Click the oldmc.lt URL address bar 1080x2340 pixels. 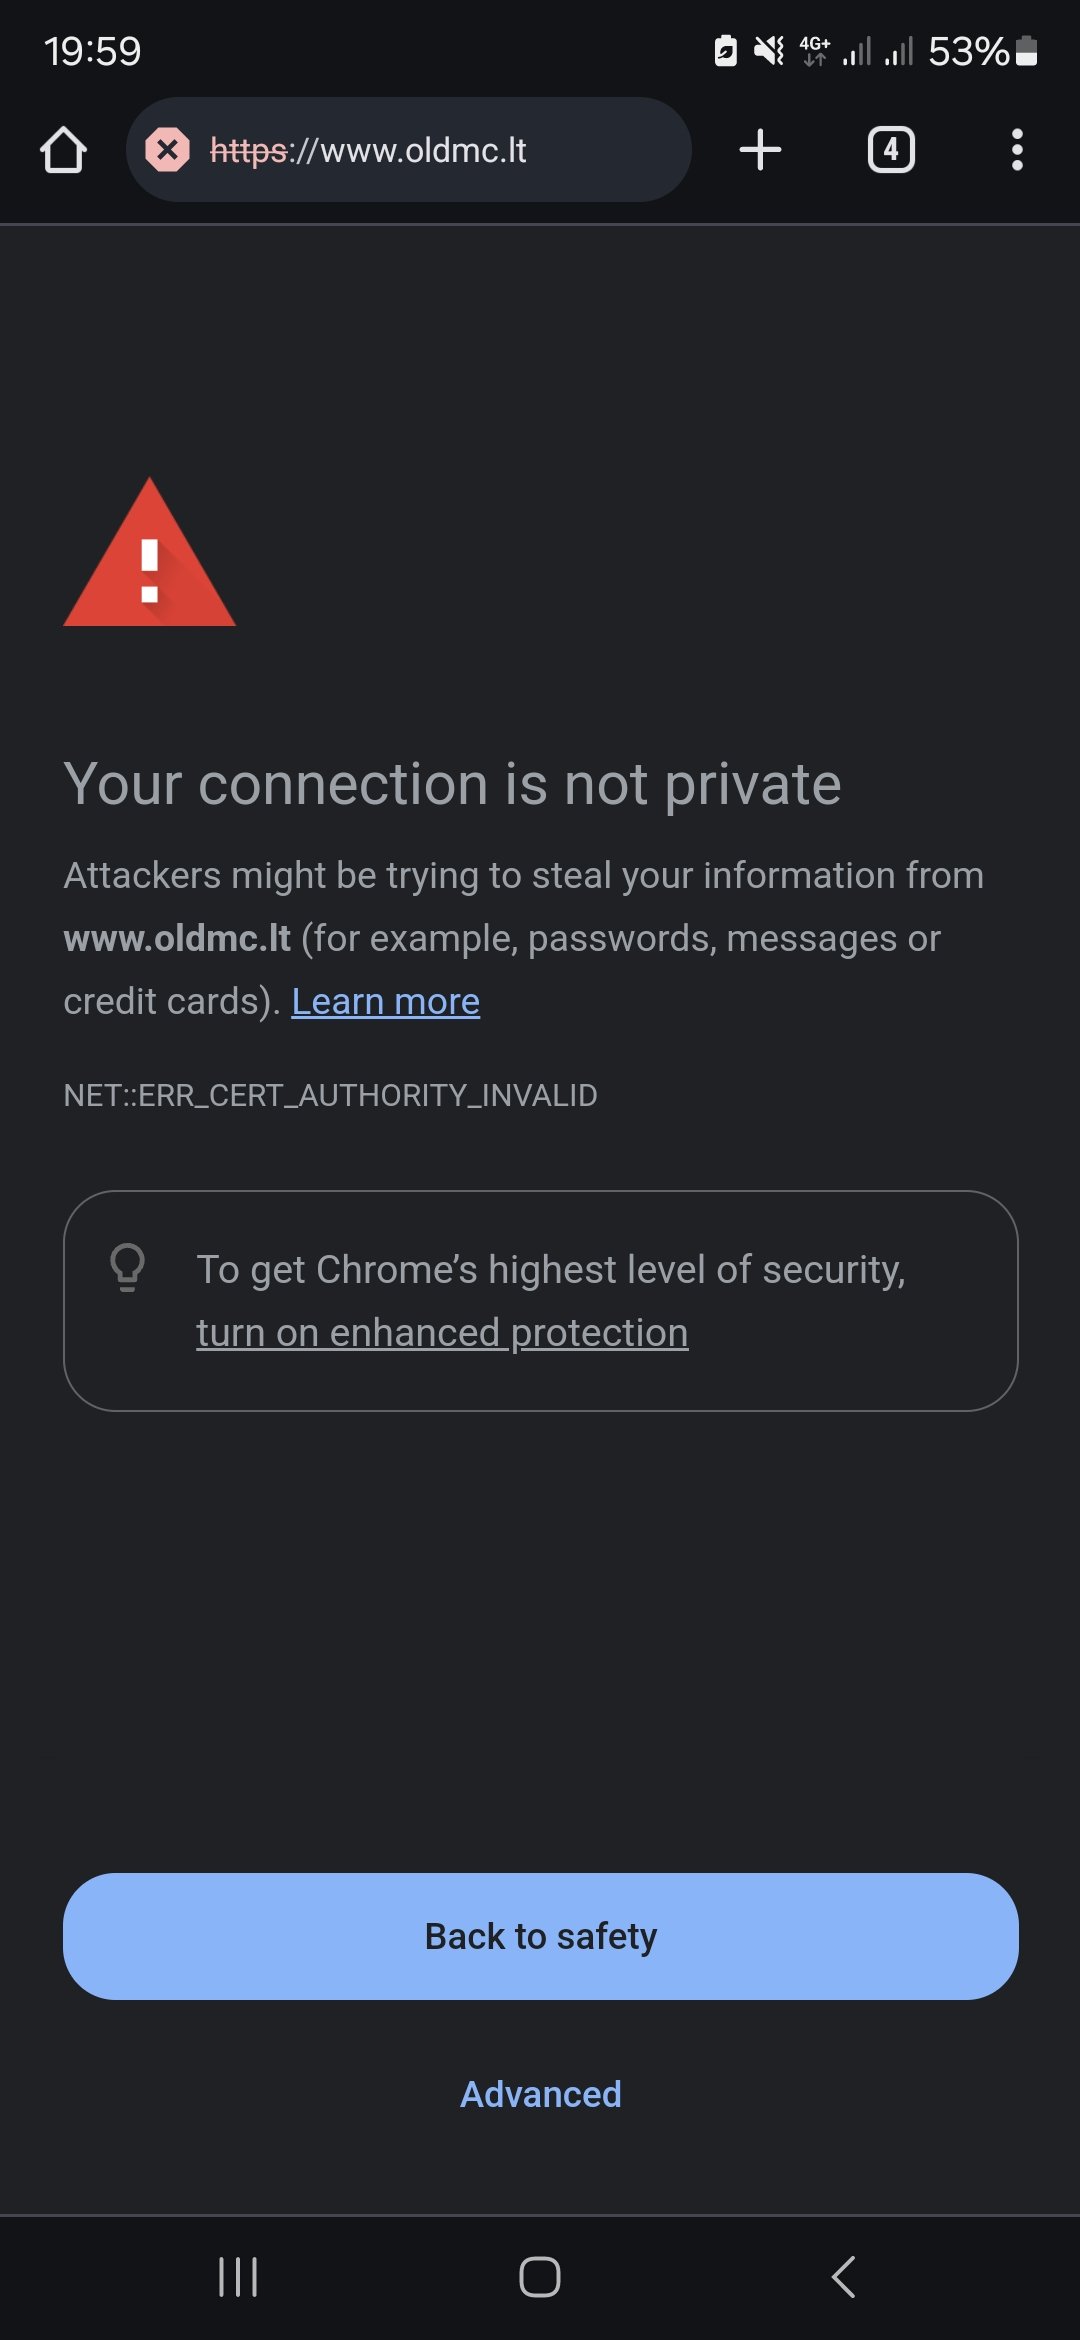(x=409, y=150)
